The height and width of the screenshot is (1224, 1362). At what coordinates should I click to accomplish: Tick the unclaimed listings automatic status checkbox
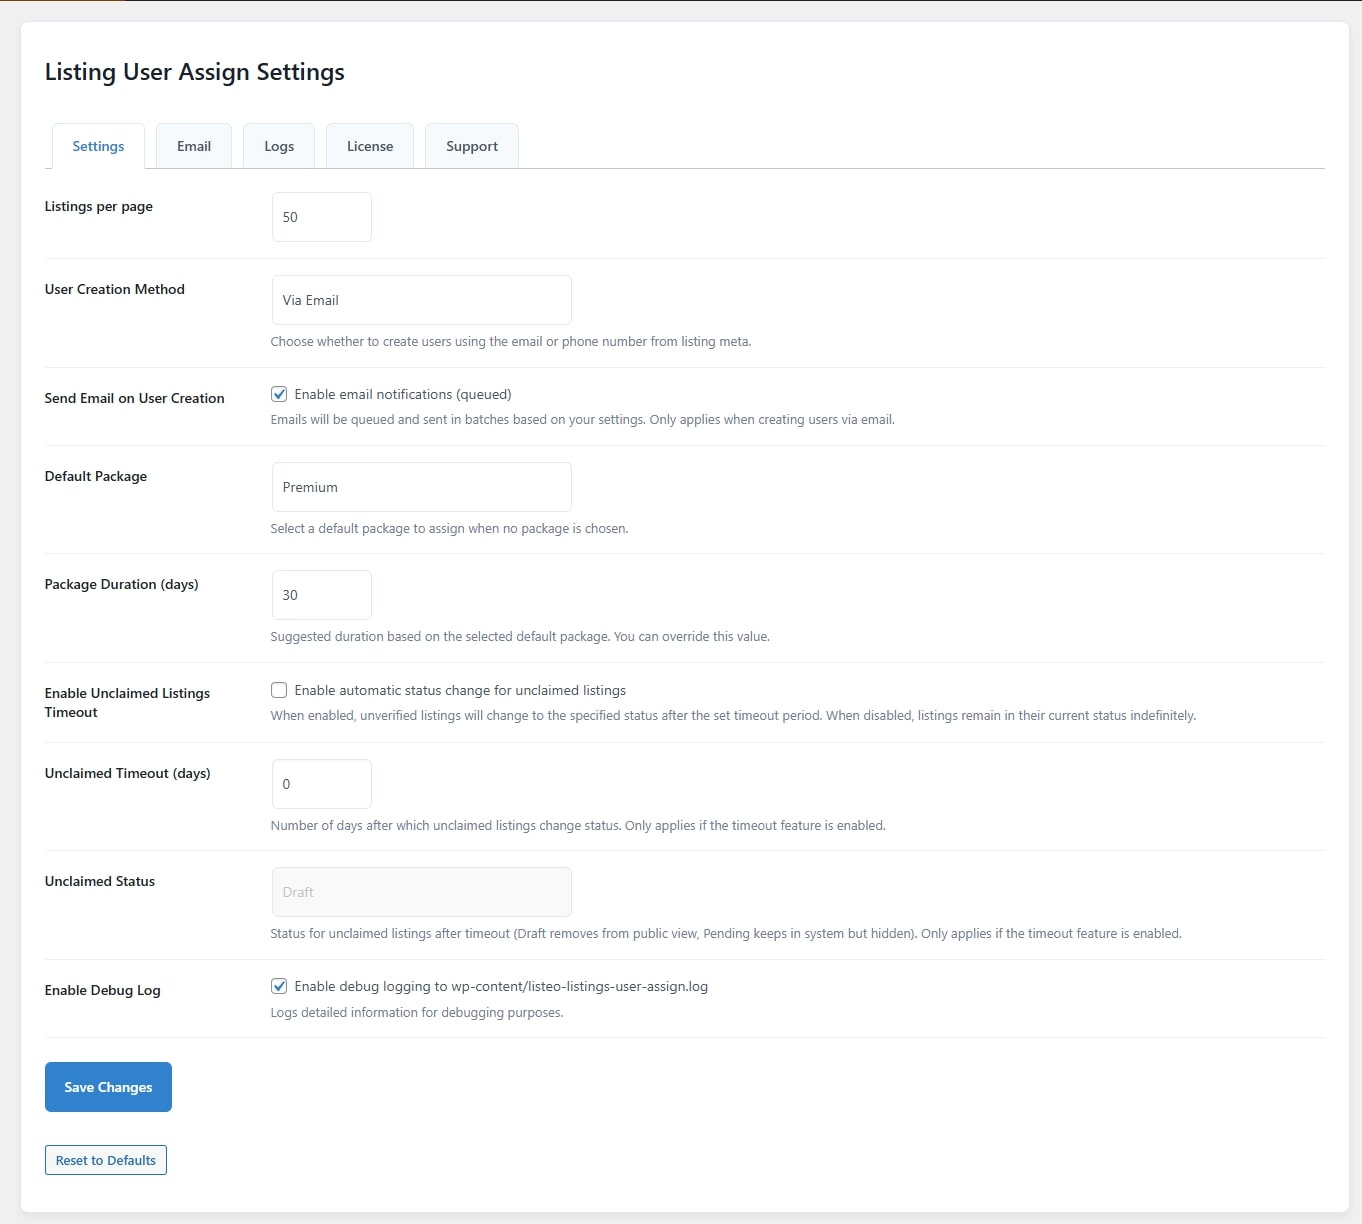(x=279, y=690)
